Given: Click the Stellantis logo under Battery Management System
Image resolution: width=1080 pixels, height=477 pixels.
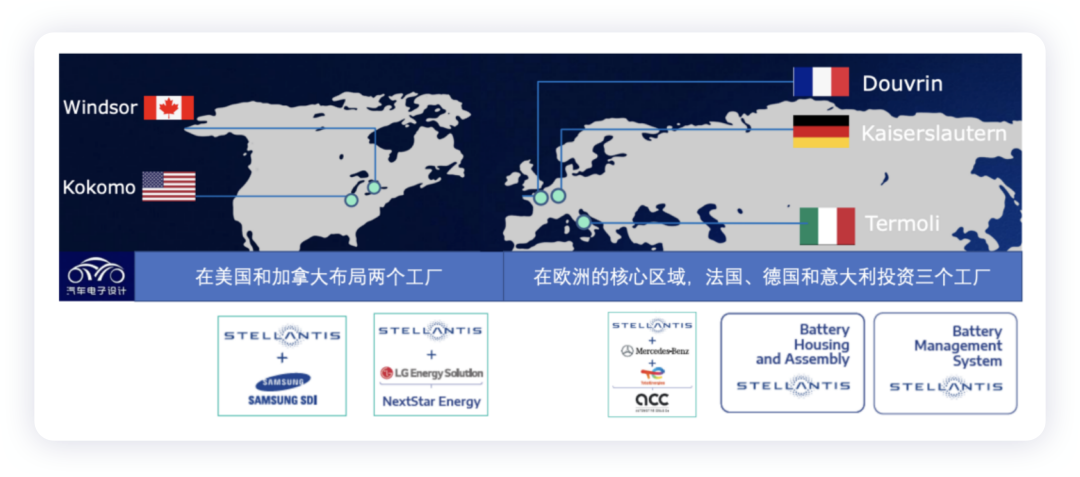Looking at the screenshot, I should tap(946, 387).
